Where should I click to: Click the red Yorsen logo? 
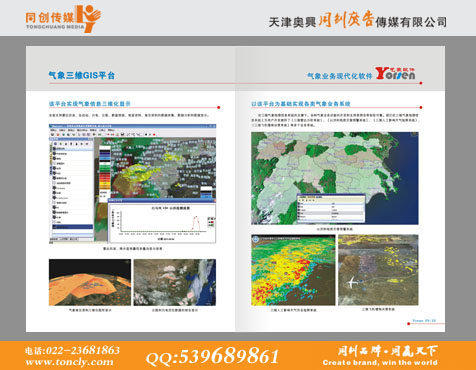point(395,74)
